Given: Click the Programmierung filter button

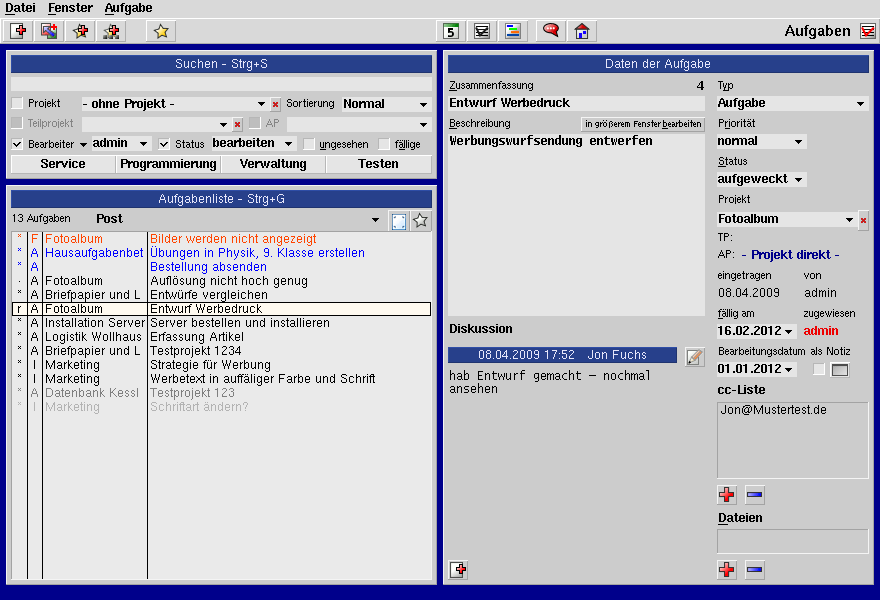Looking at the screenshot, I should click(168, 164).
